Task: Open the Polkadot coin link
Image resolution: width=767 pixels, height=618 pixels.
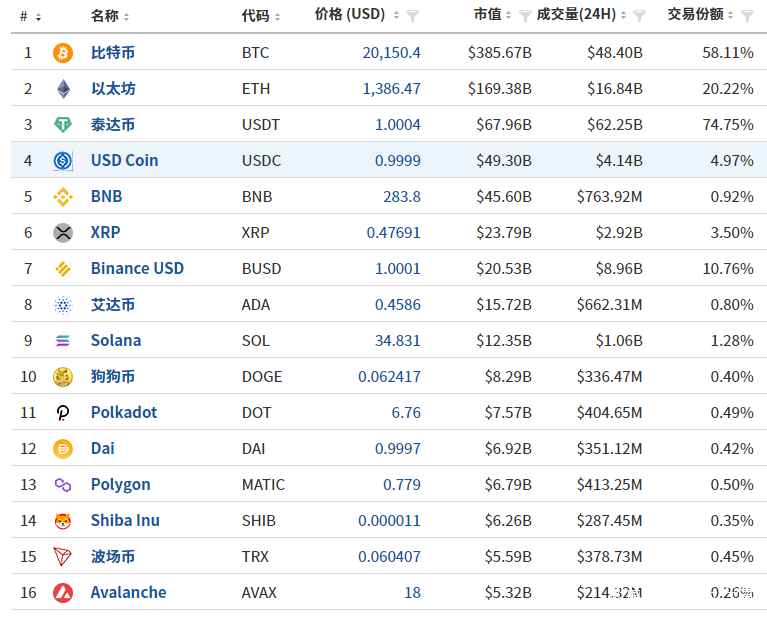Action: point(123,413)
